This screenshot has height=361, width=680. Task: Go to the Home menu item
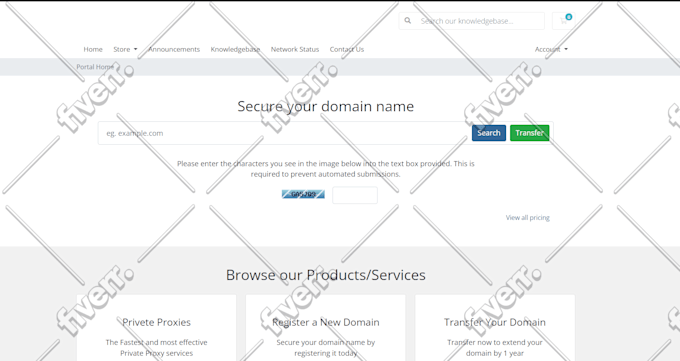tap(93, 49)
